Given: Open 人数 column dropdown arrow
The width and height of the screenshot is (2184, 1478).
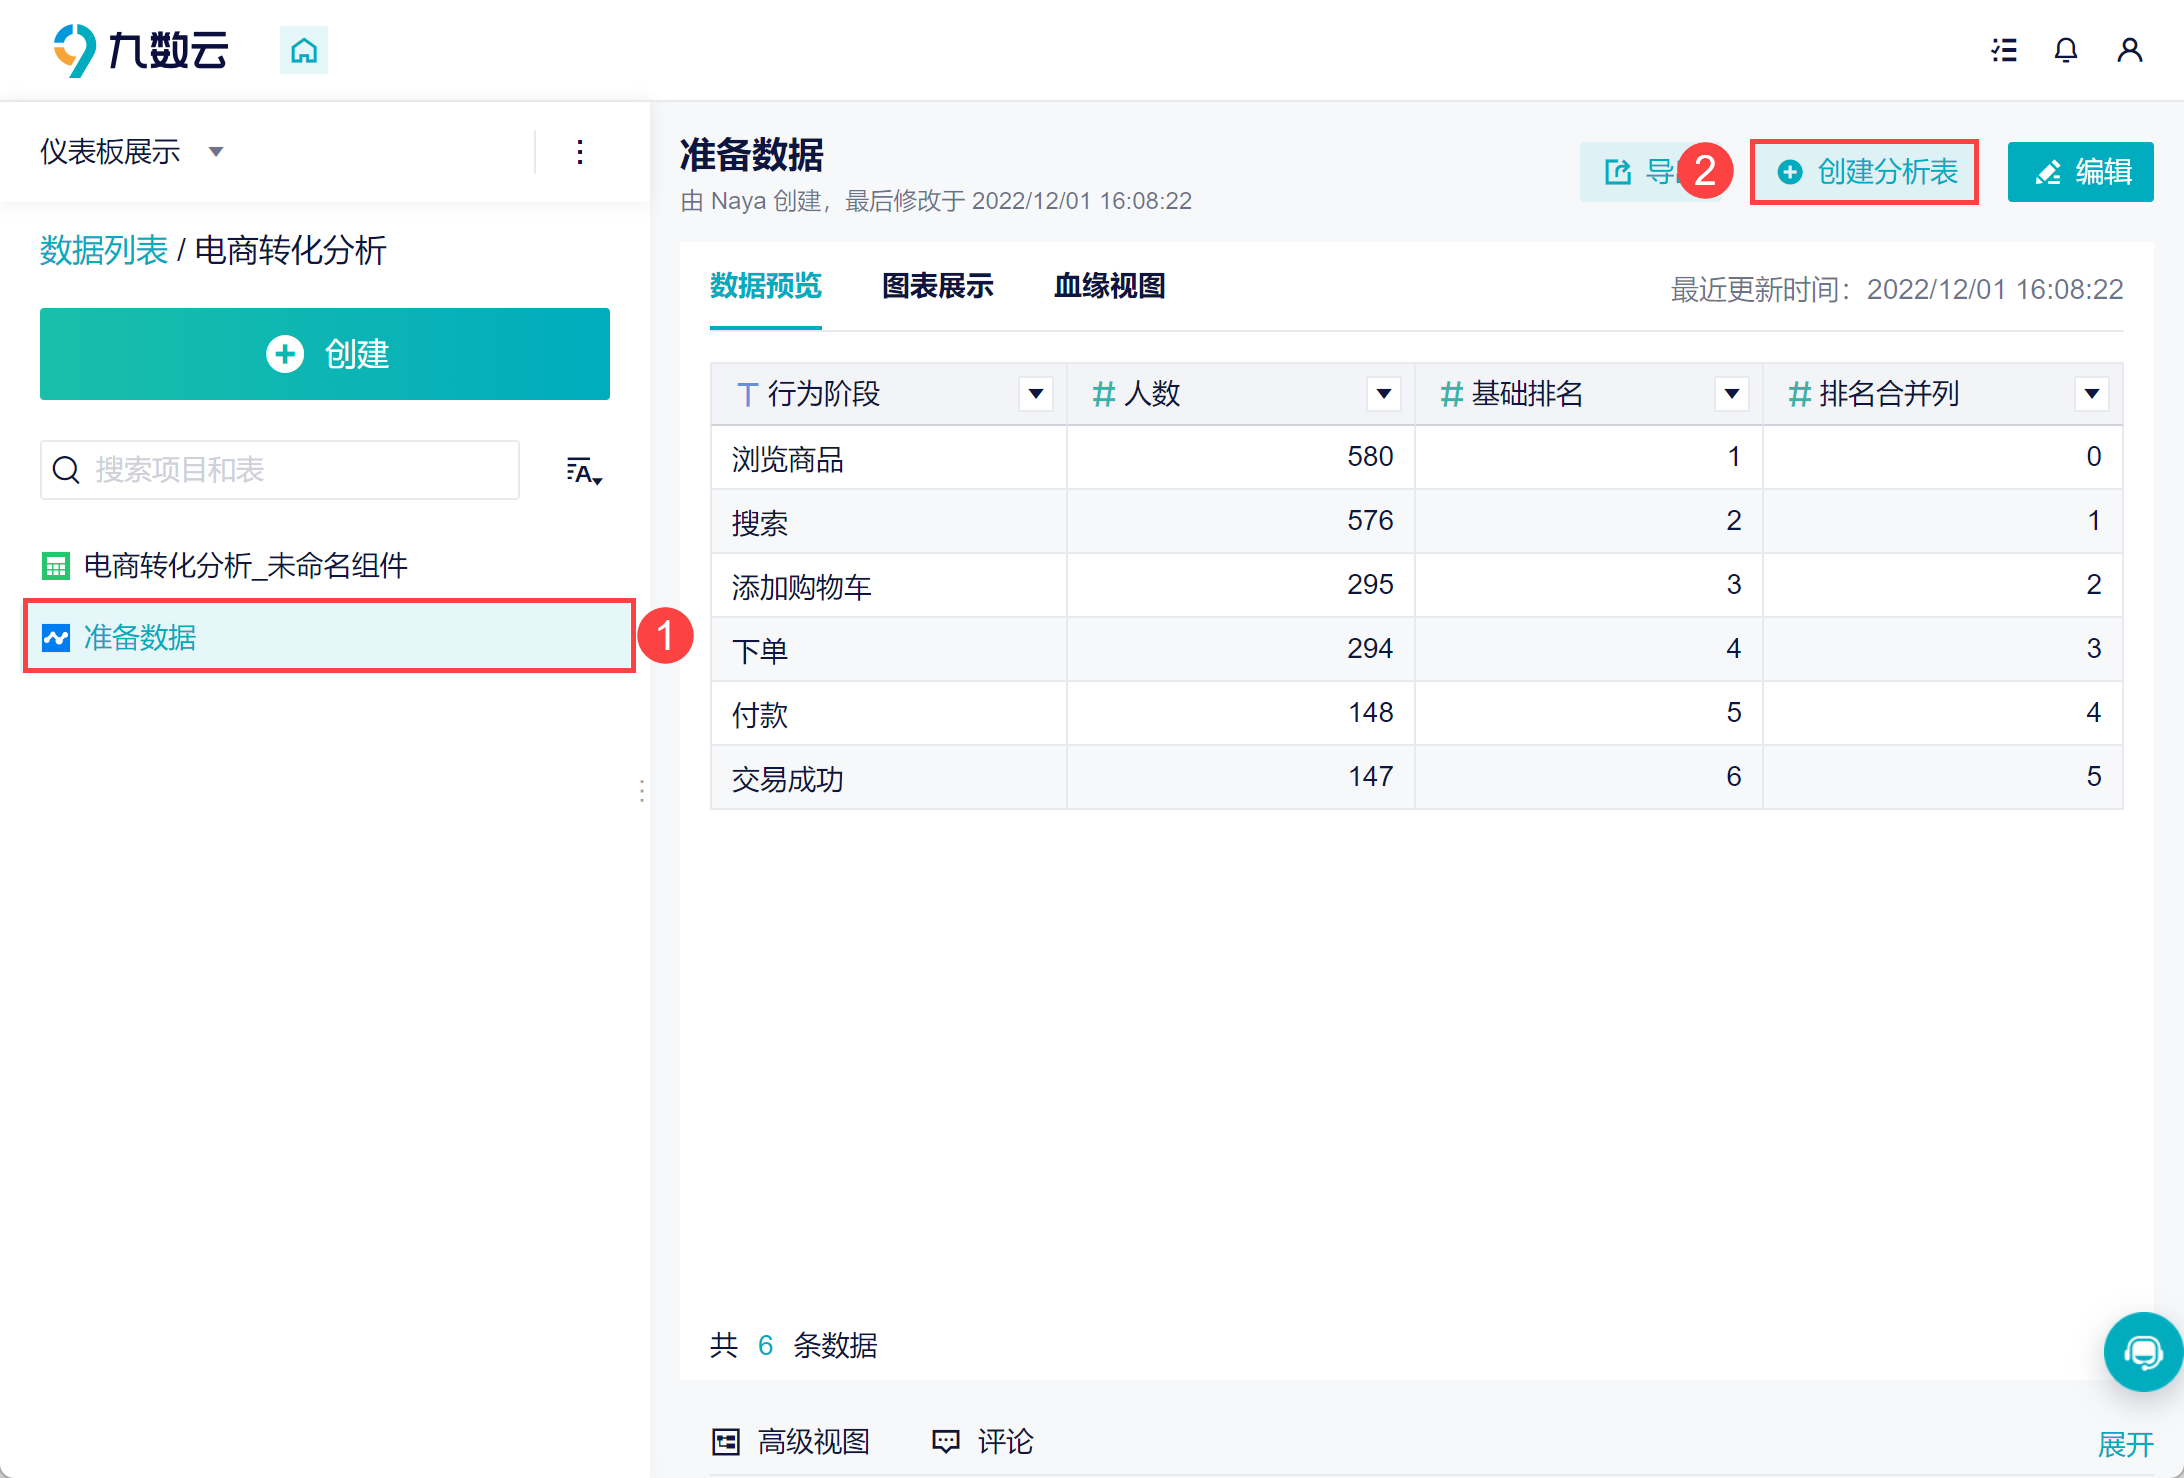Looking at the screenshot, I should tap(1384, 394).
